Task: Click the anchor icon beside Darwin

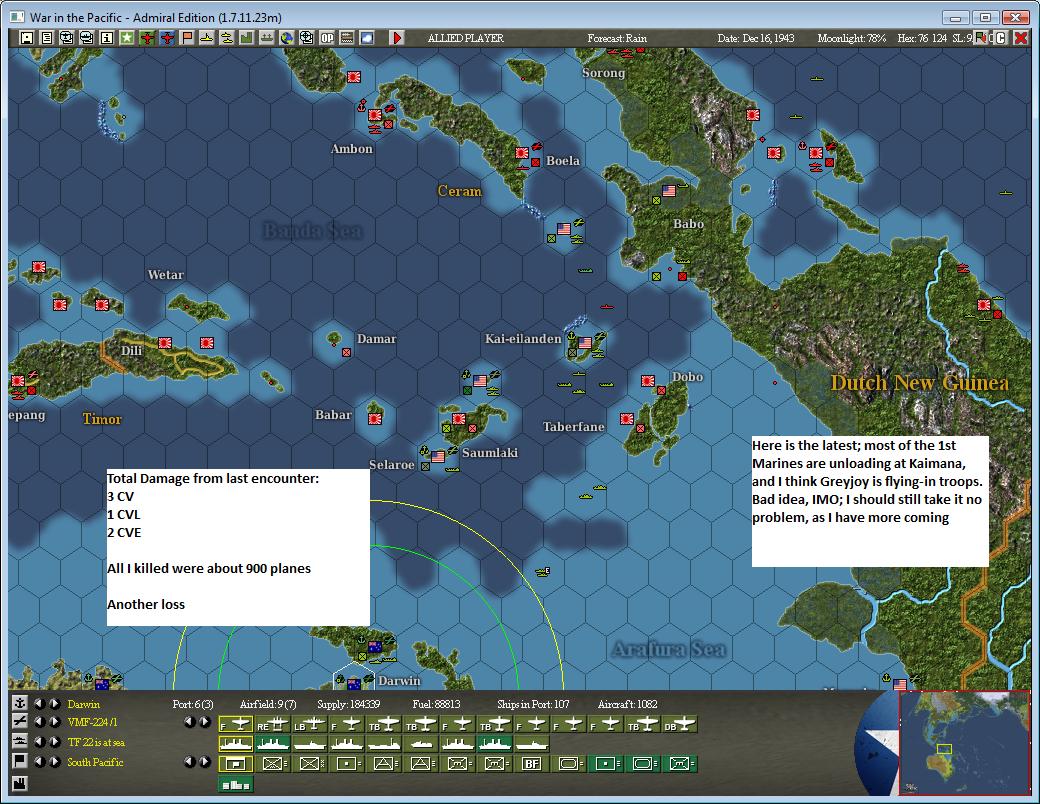Action: (x=20, y=703)
